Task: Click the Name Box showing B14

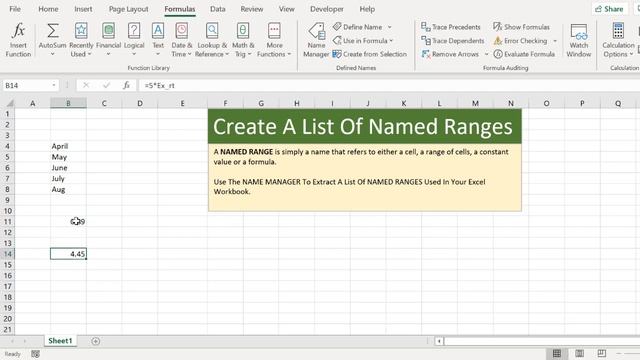Action: [x=26, y=85]
